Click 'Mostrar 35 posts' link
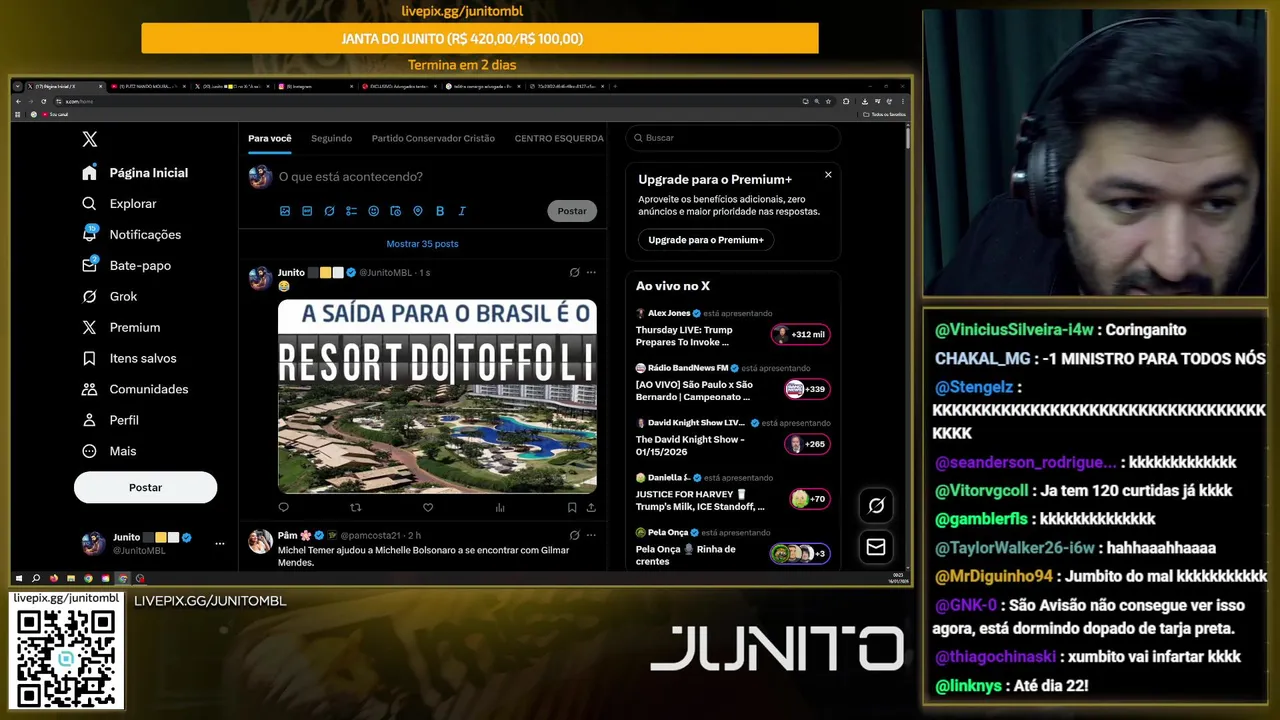Viewport: 1280px width, 720px height. (x=422, y=244)
